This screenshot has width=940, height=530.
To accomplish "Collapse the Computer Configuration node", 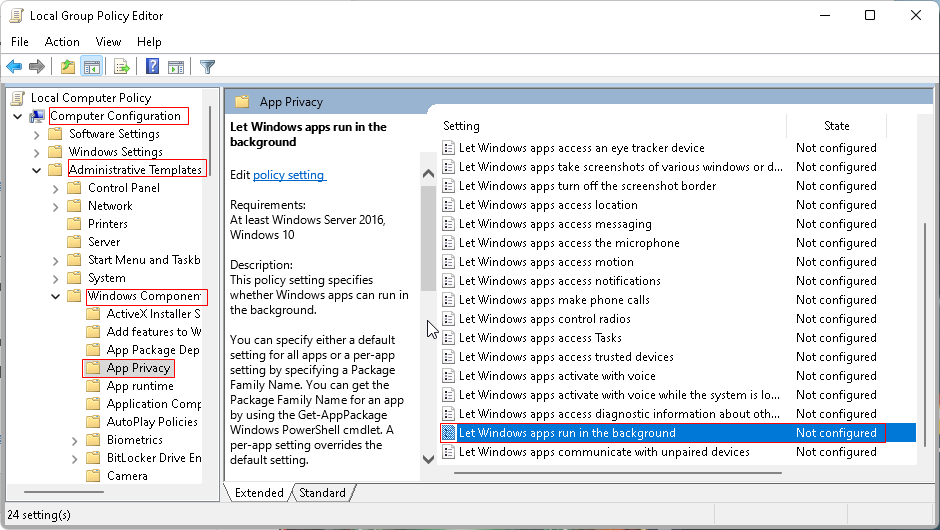I will [x=17, y=116].
